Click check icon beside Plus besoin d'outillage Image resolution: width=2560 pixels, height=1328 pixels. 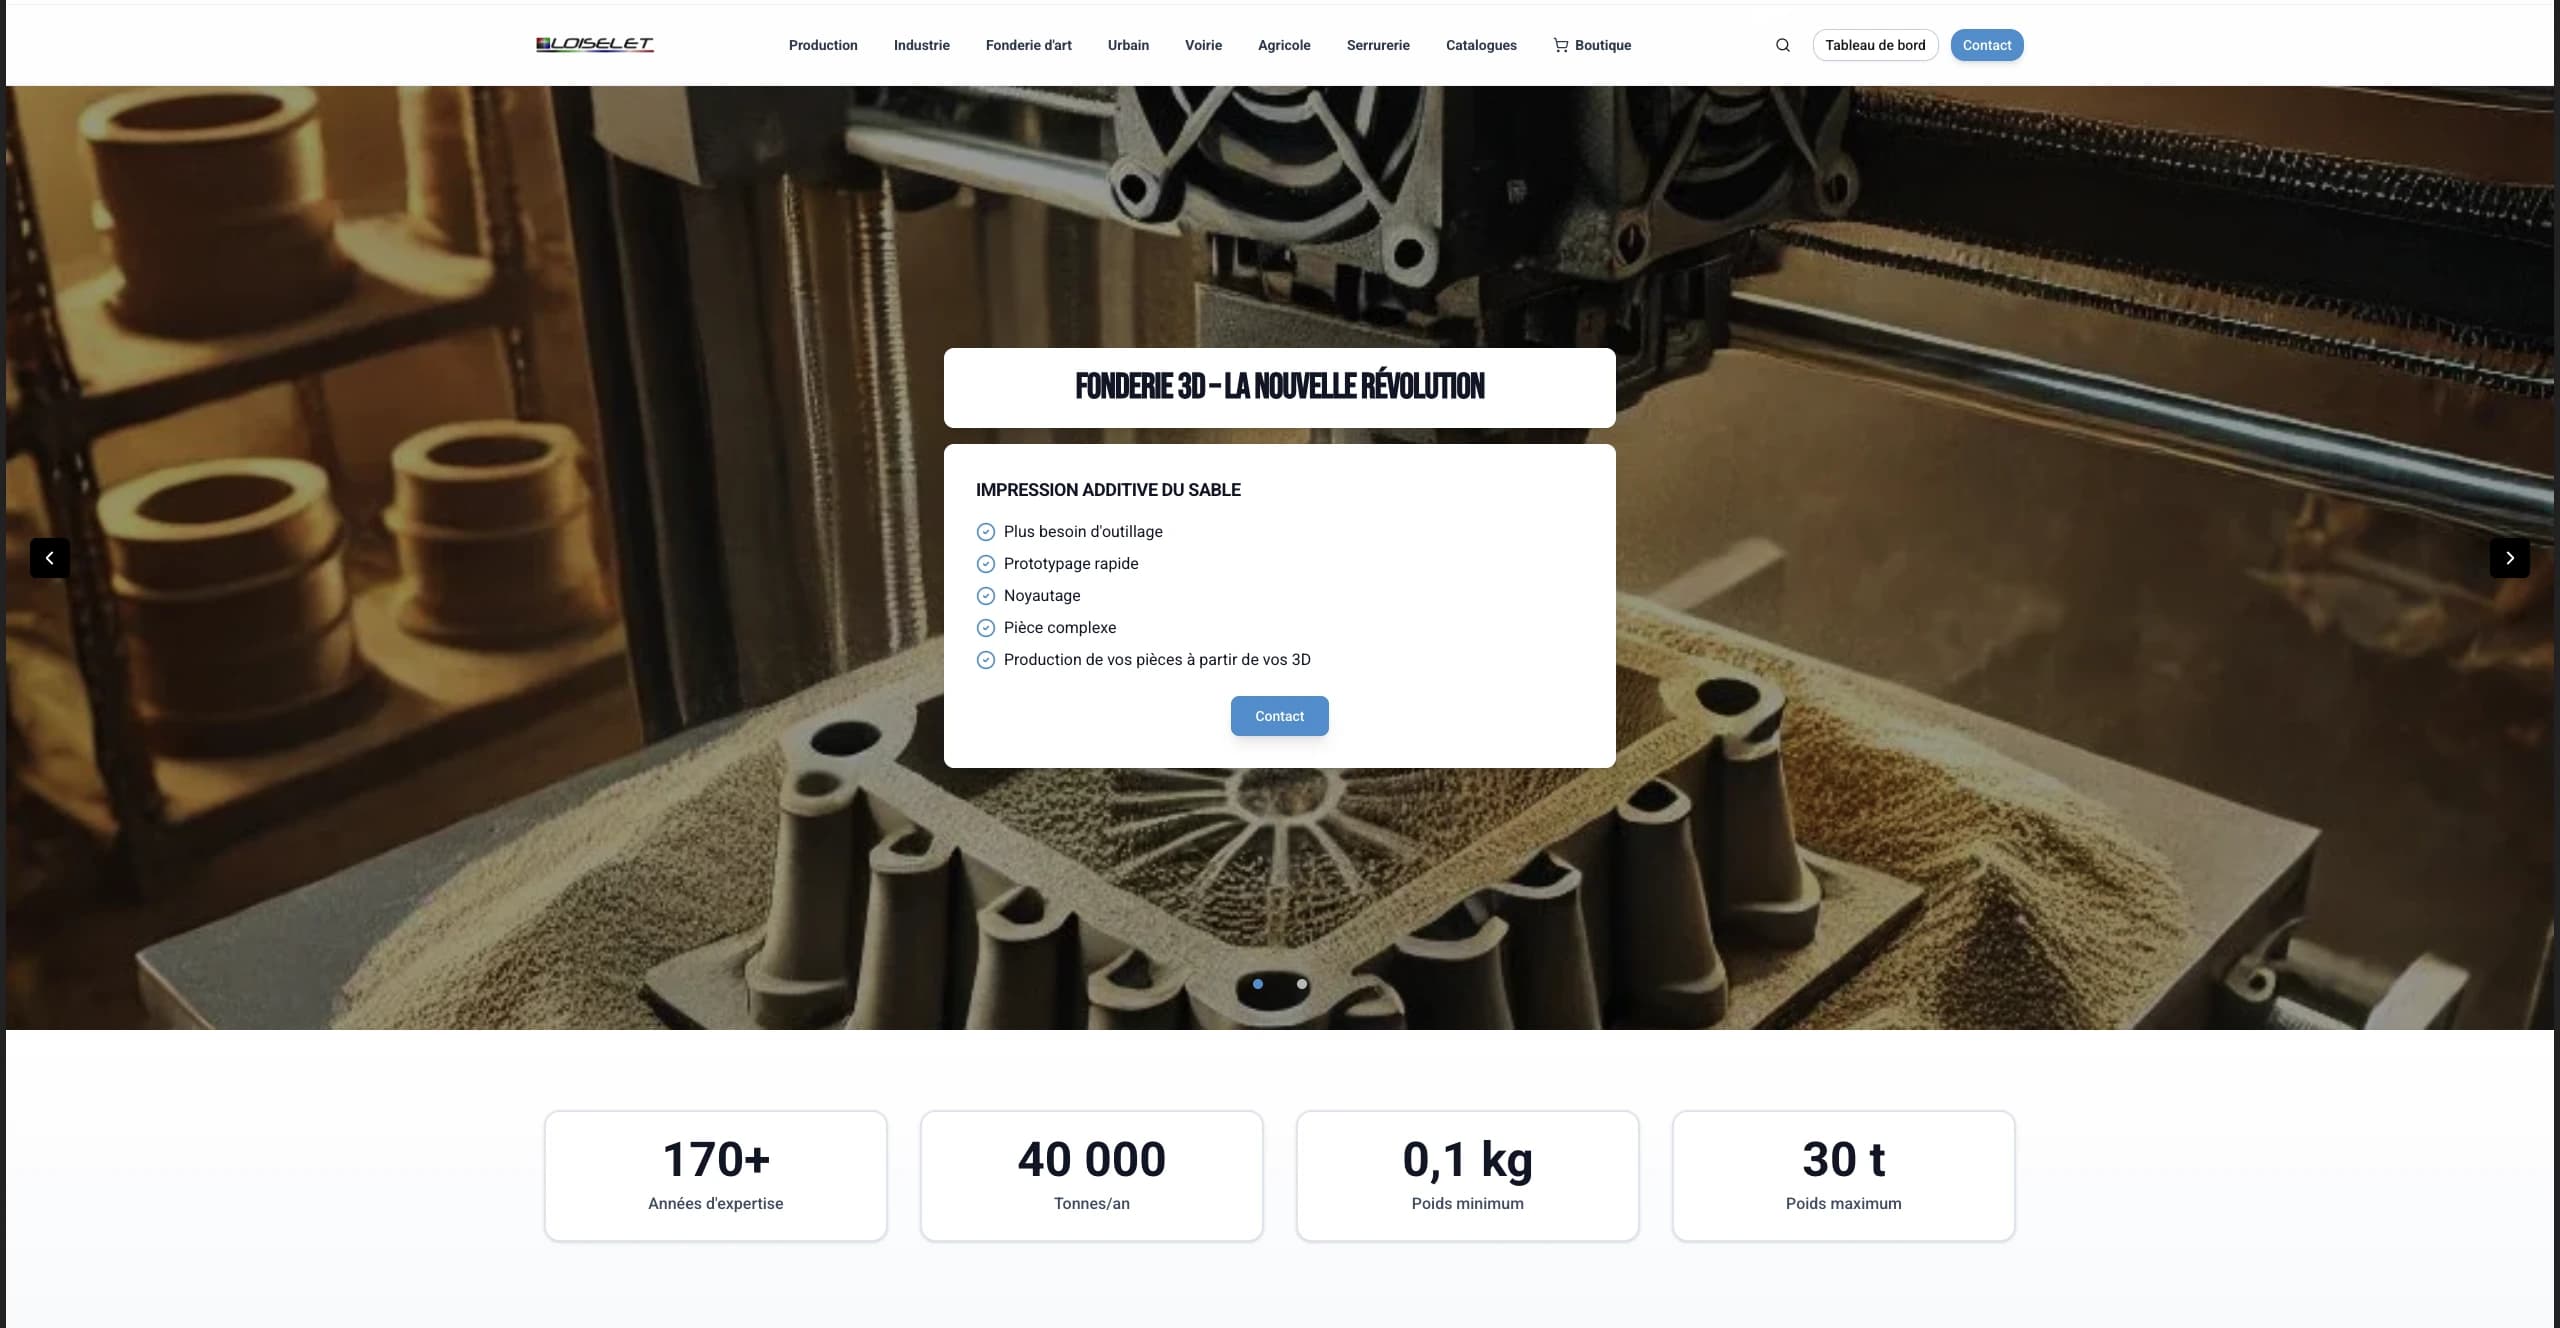coord(985,532)
